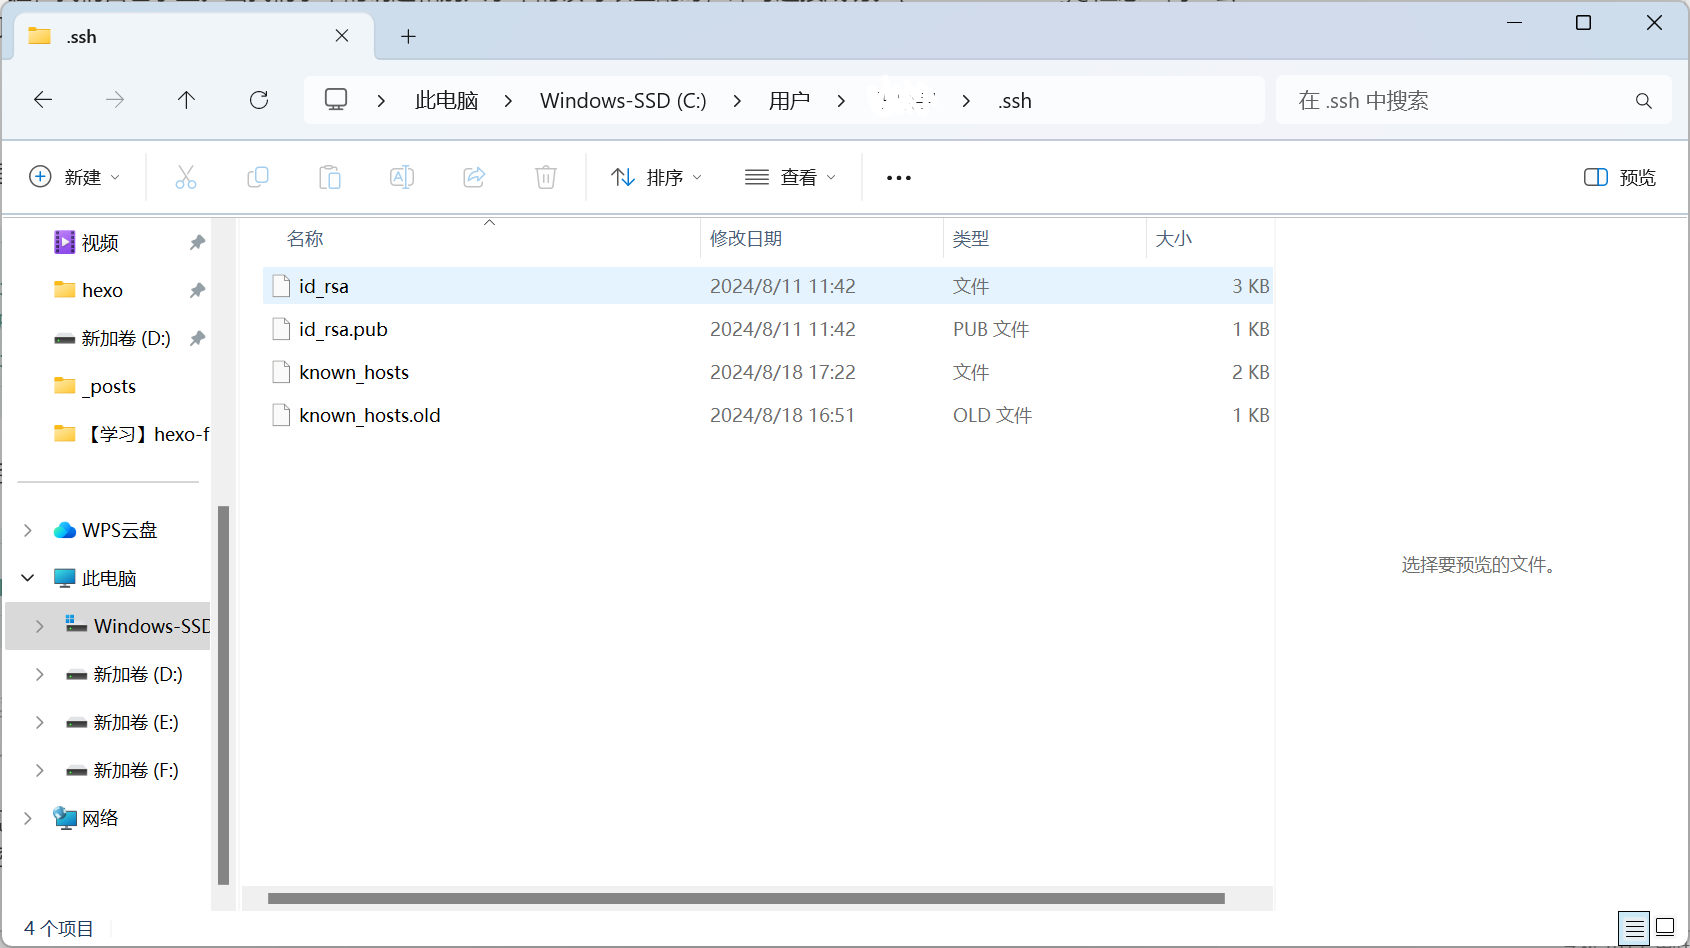Click the search magnifier icon
1690x948 pixels.
[1644, 101]
